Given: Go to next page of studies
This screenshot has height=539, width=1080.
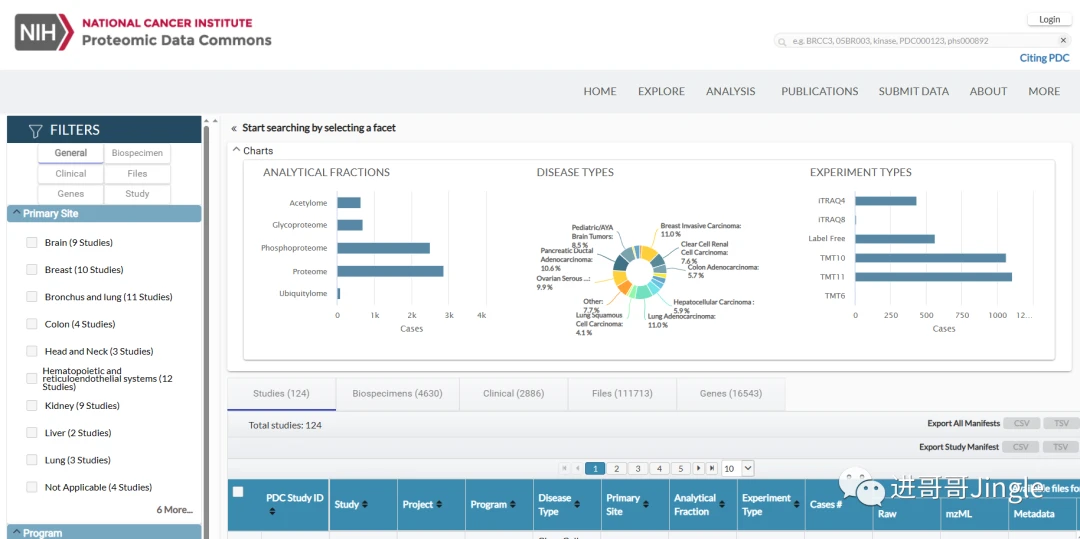Looking at the screenshot, I should [697, 468].
